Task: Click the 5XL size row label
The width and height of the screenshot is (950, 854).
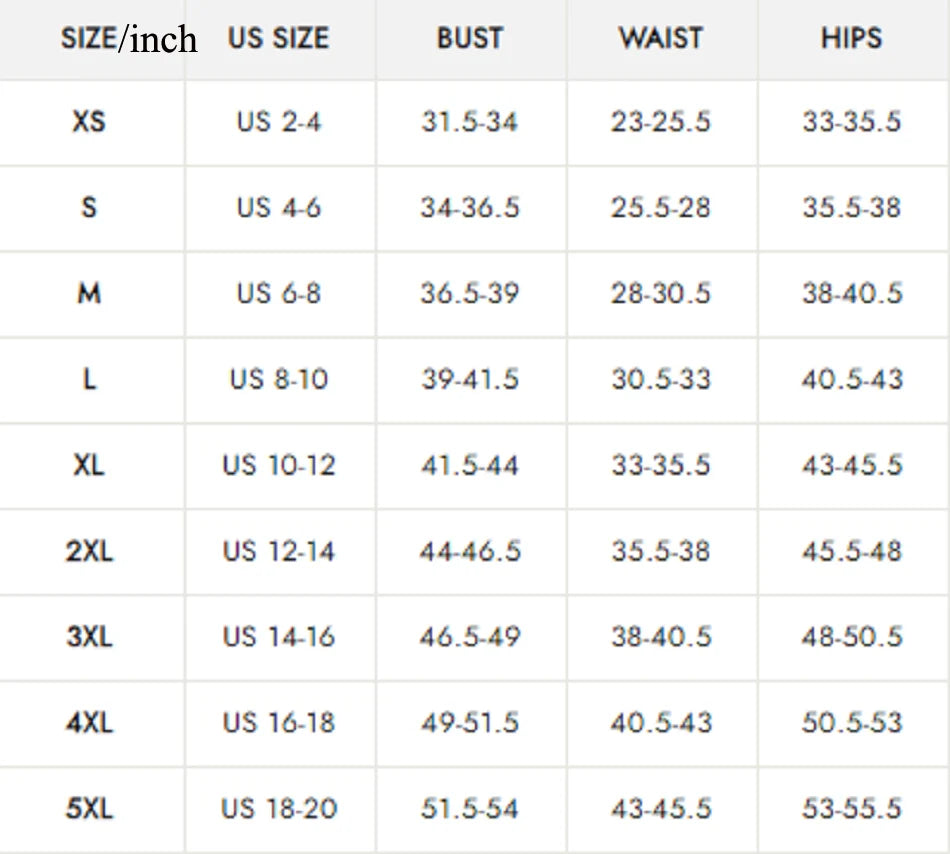Action: (89, 809)
